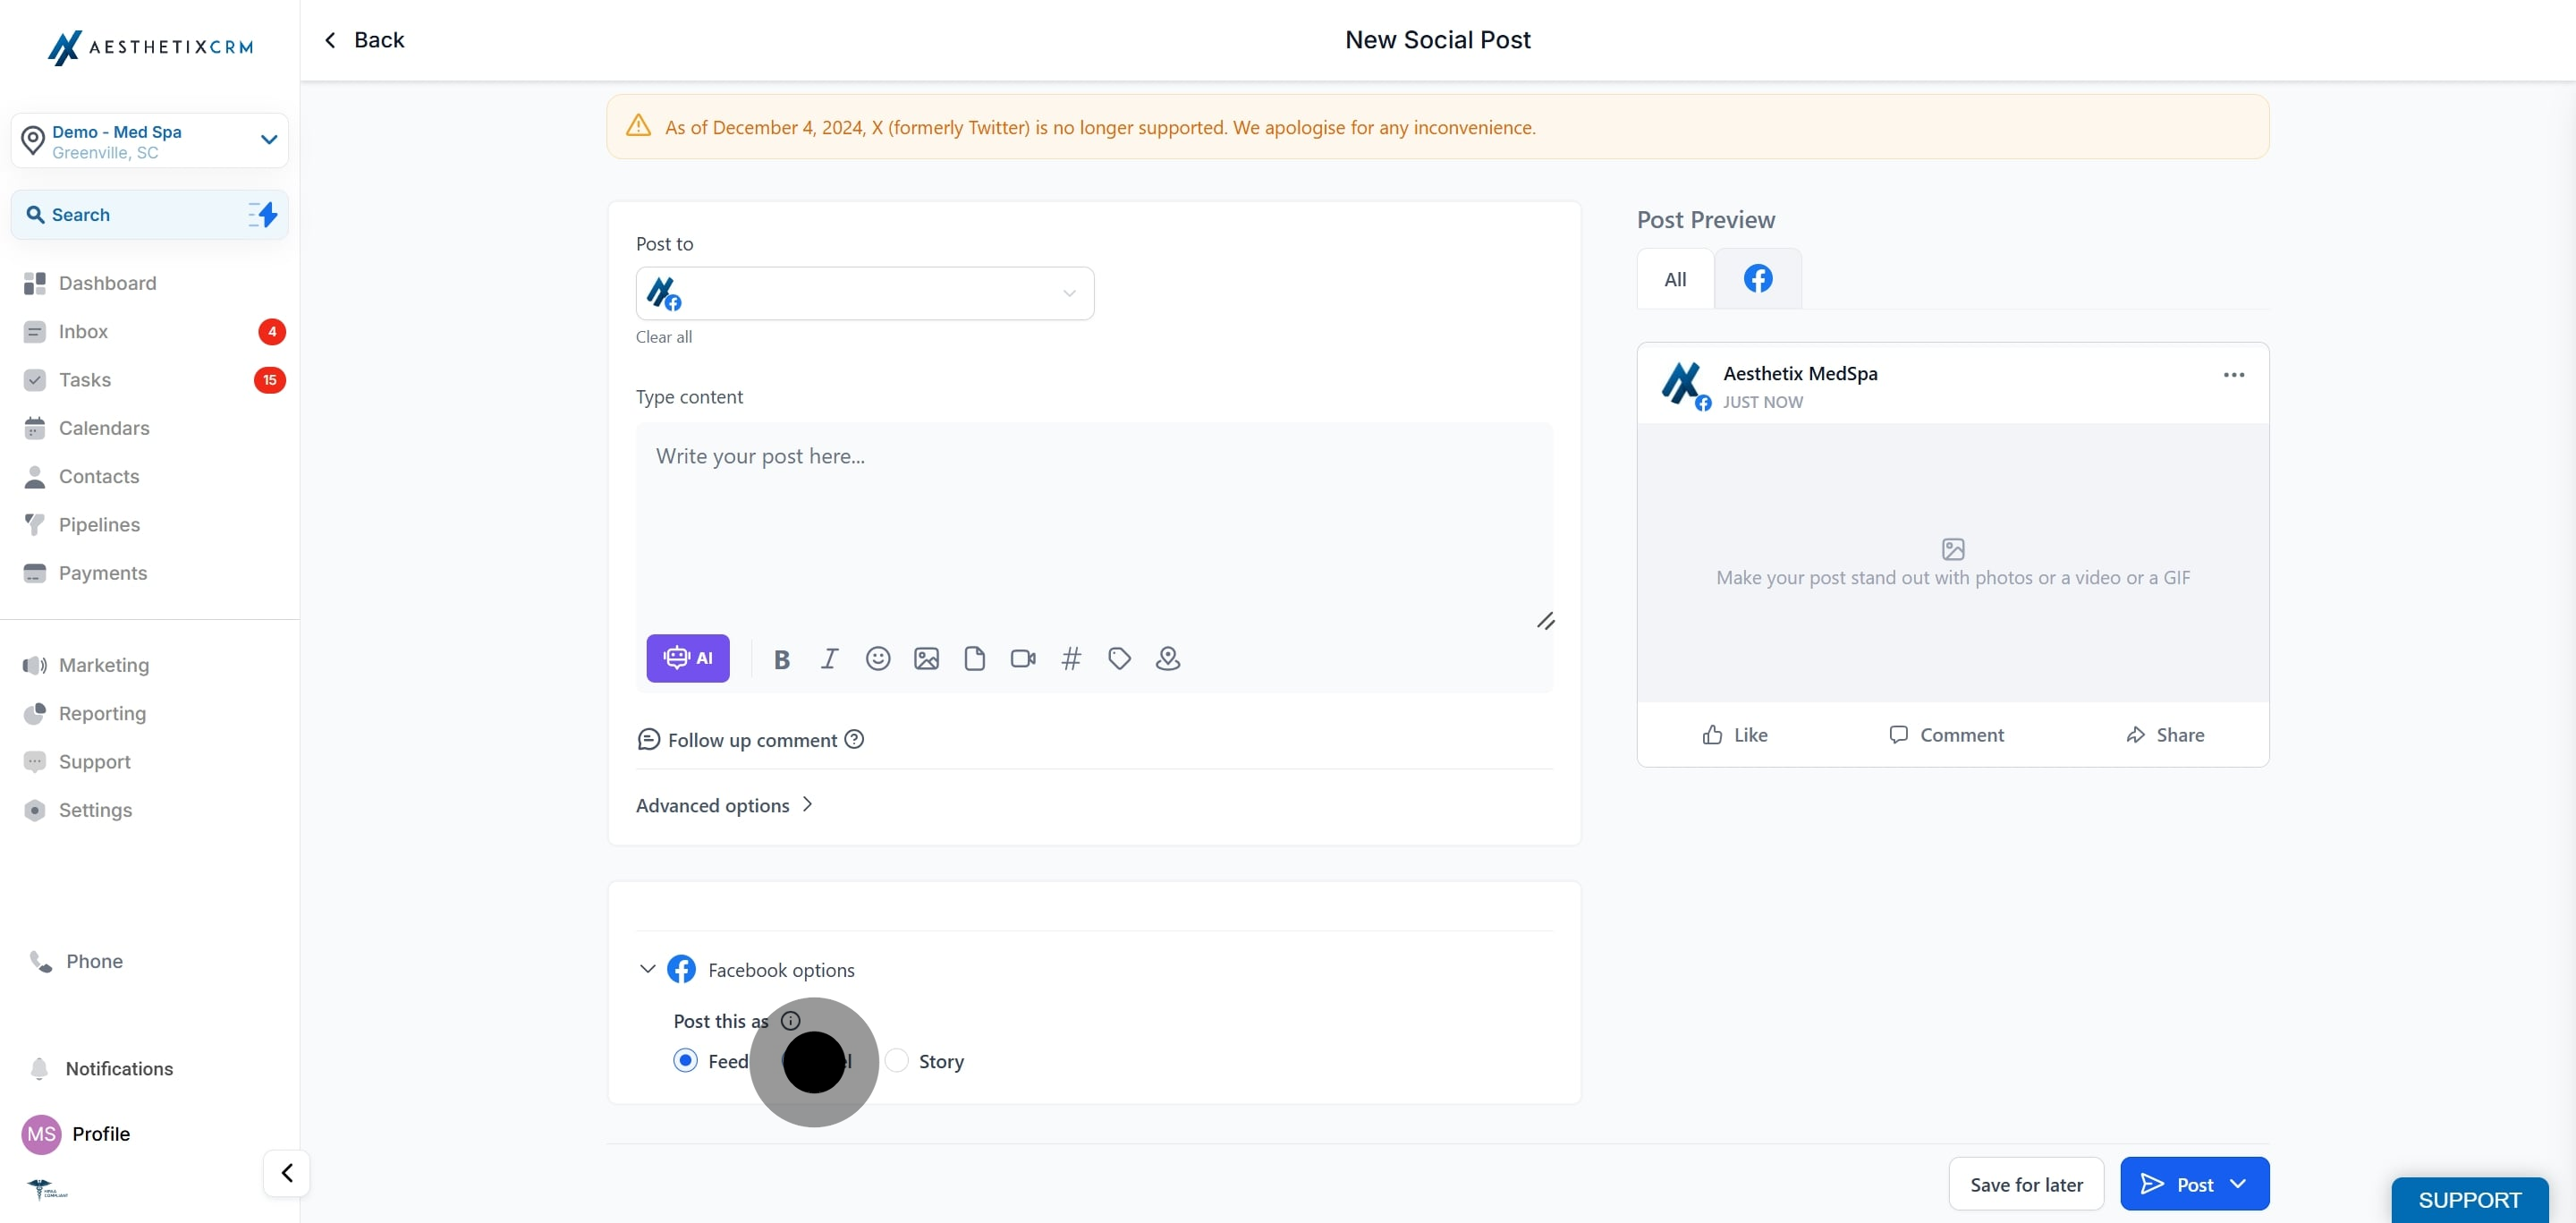
Task: Click the tag icon in the editor toolbar
Action: coord(1119,659)
